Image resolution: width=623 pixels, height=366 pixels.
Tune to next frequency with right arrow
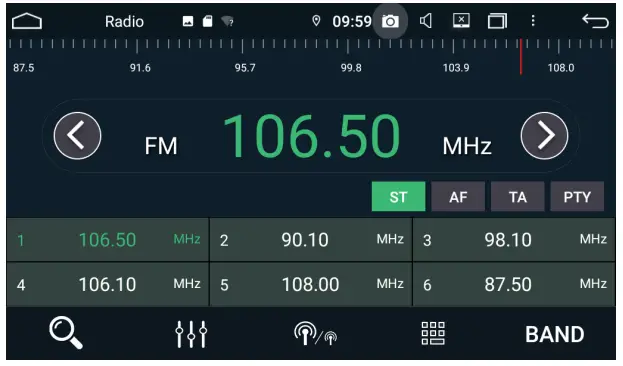[544, 136]
